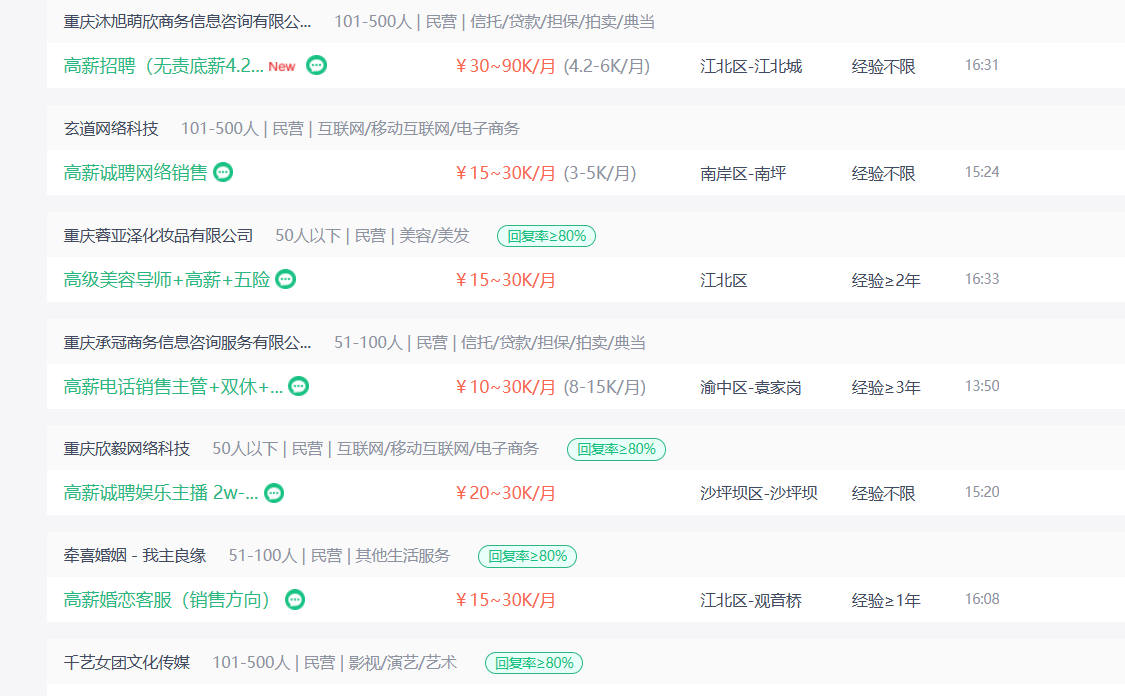
Task: Open 千艺女团文化传媒 company page
Action: tap(127, 663)
